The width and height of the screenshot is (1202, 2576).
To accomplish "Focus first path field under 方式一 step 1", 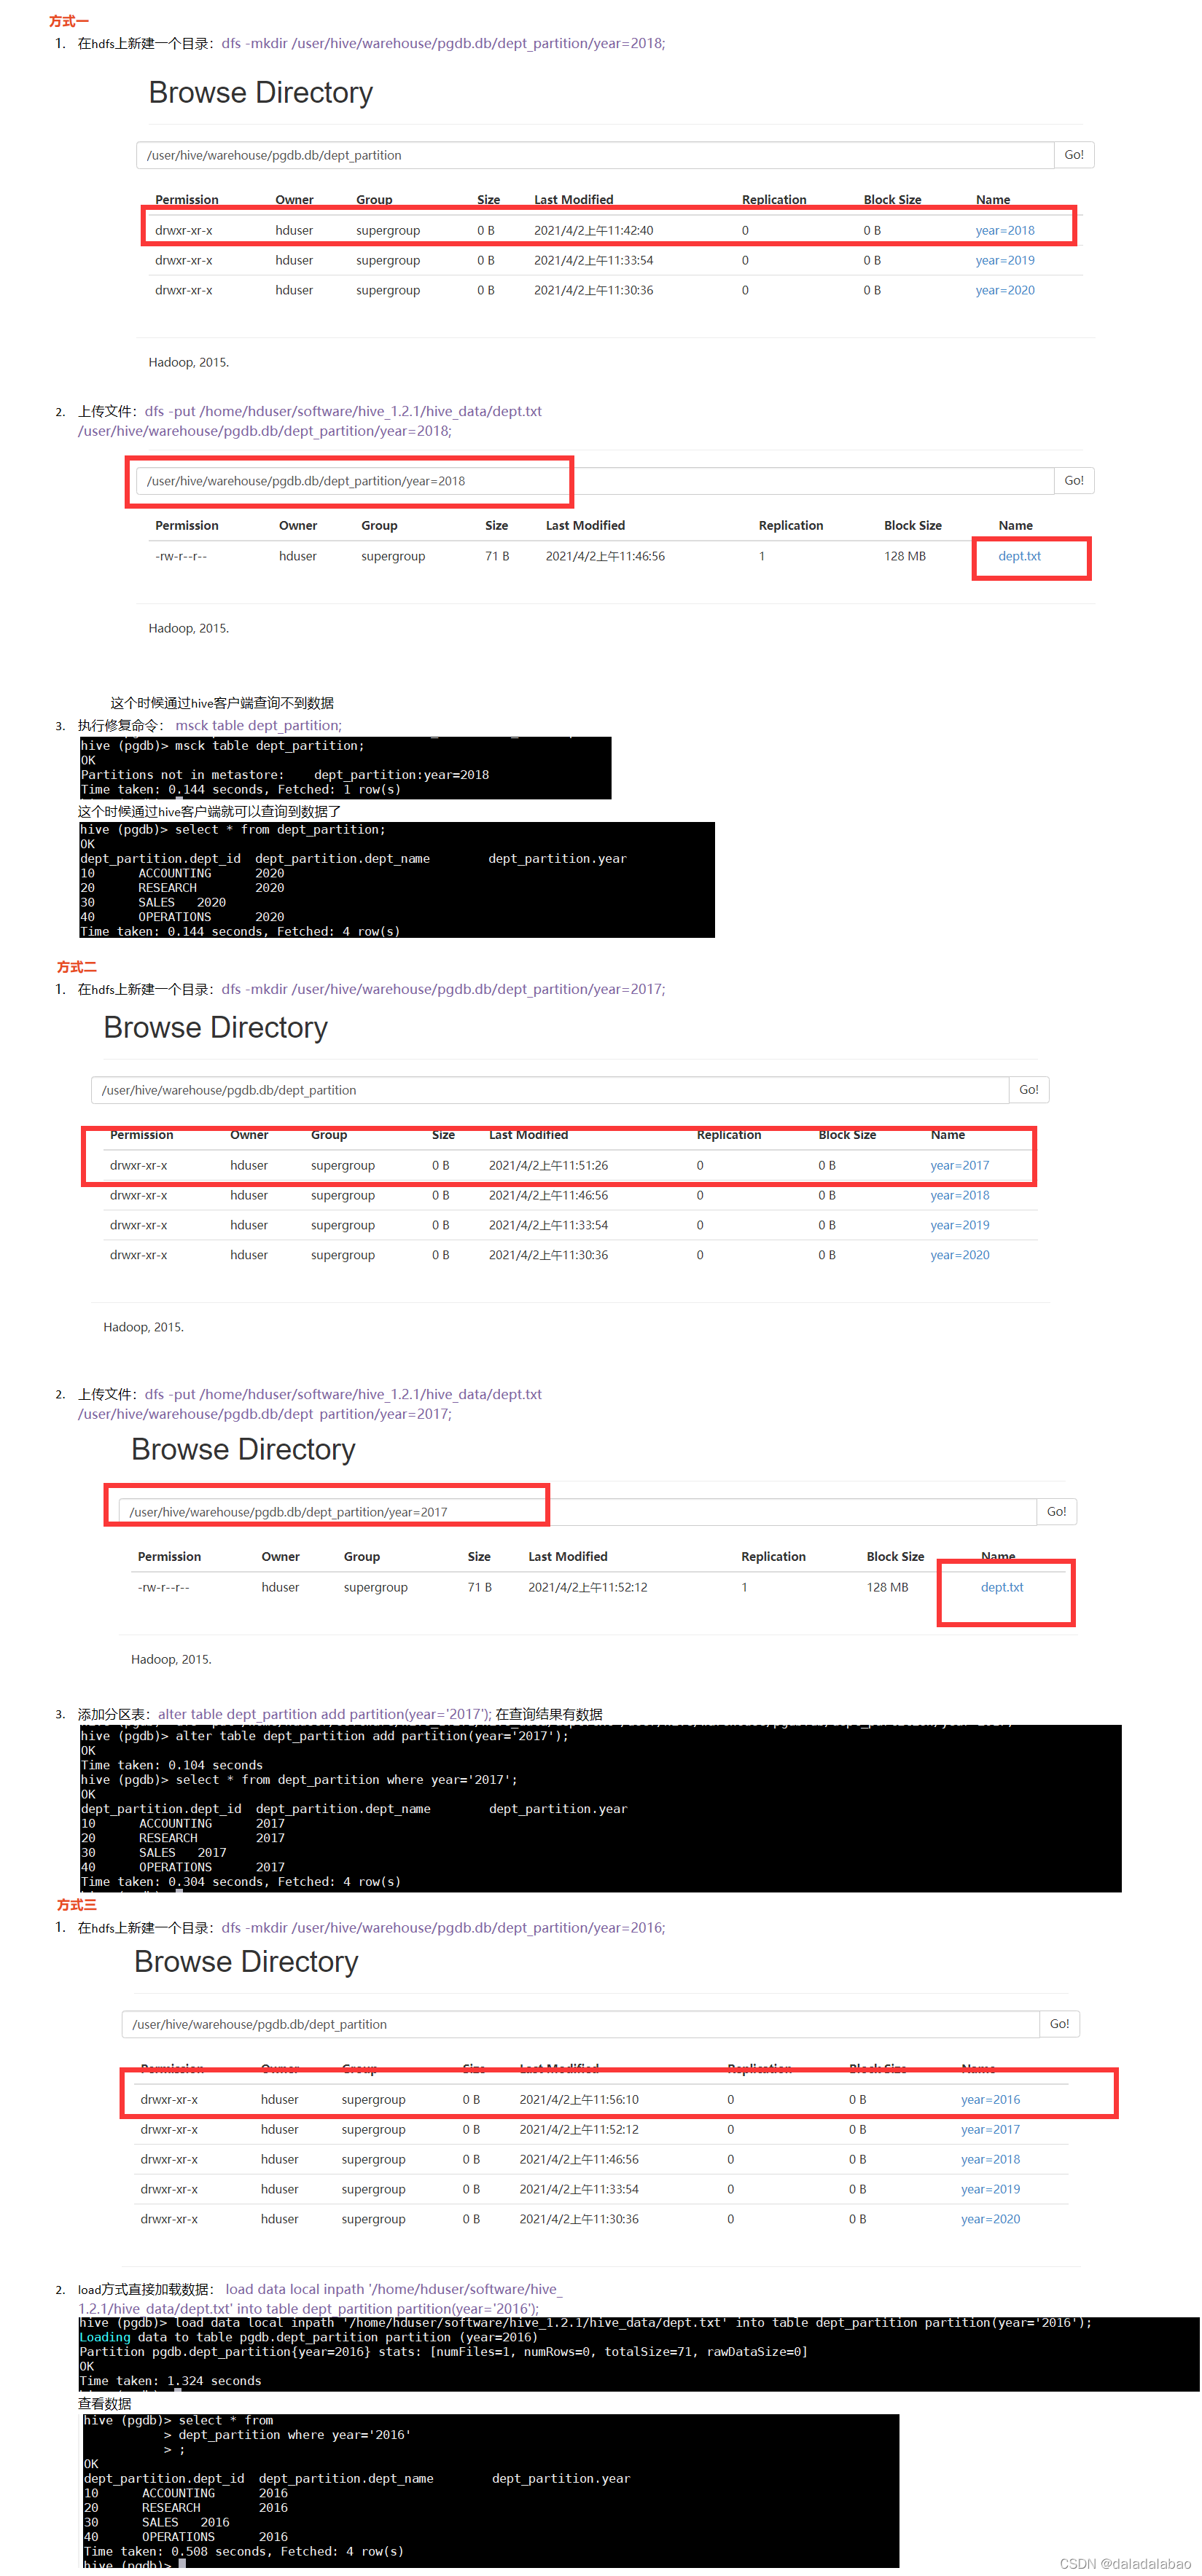I will point(595,155).
